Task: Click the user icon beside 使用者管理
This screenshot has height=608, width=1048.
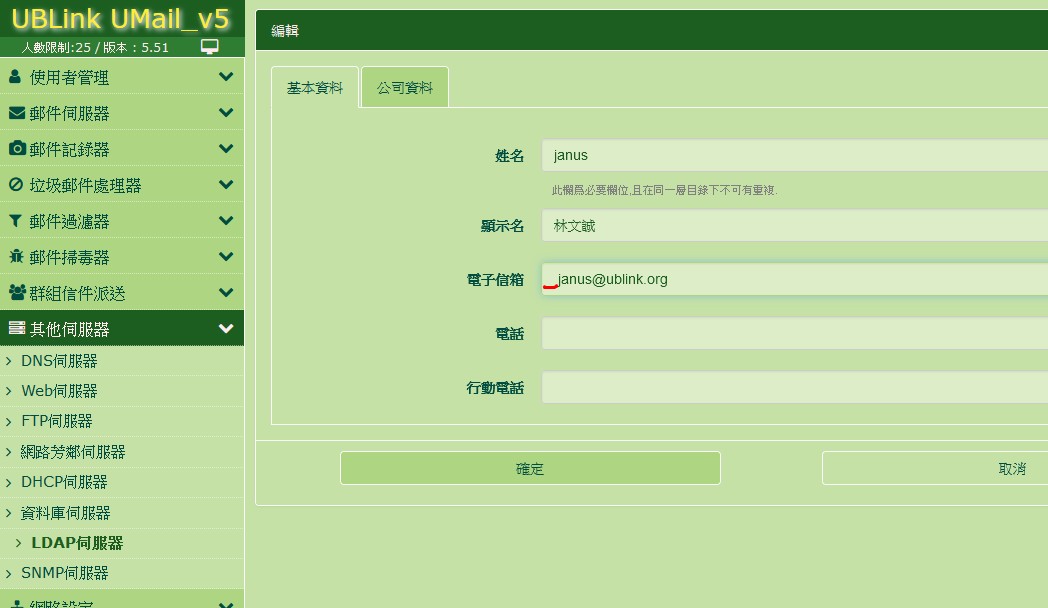Action: pos(15,77)
